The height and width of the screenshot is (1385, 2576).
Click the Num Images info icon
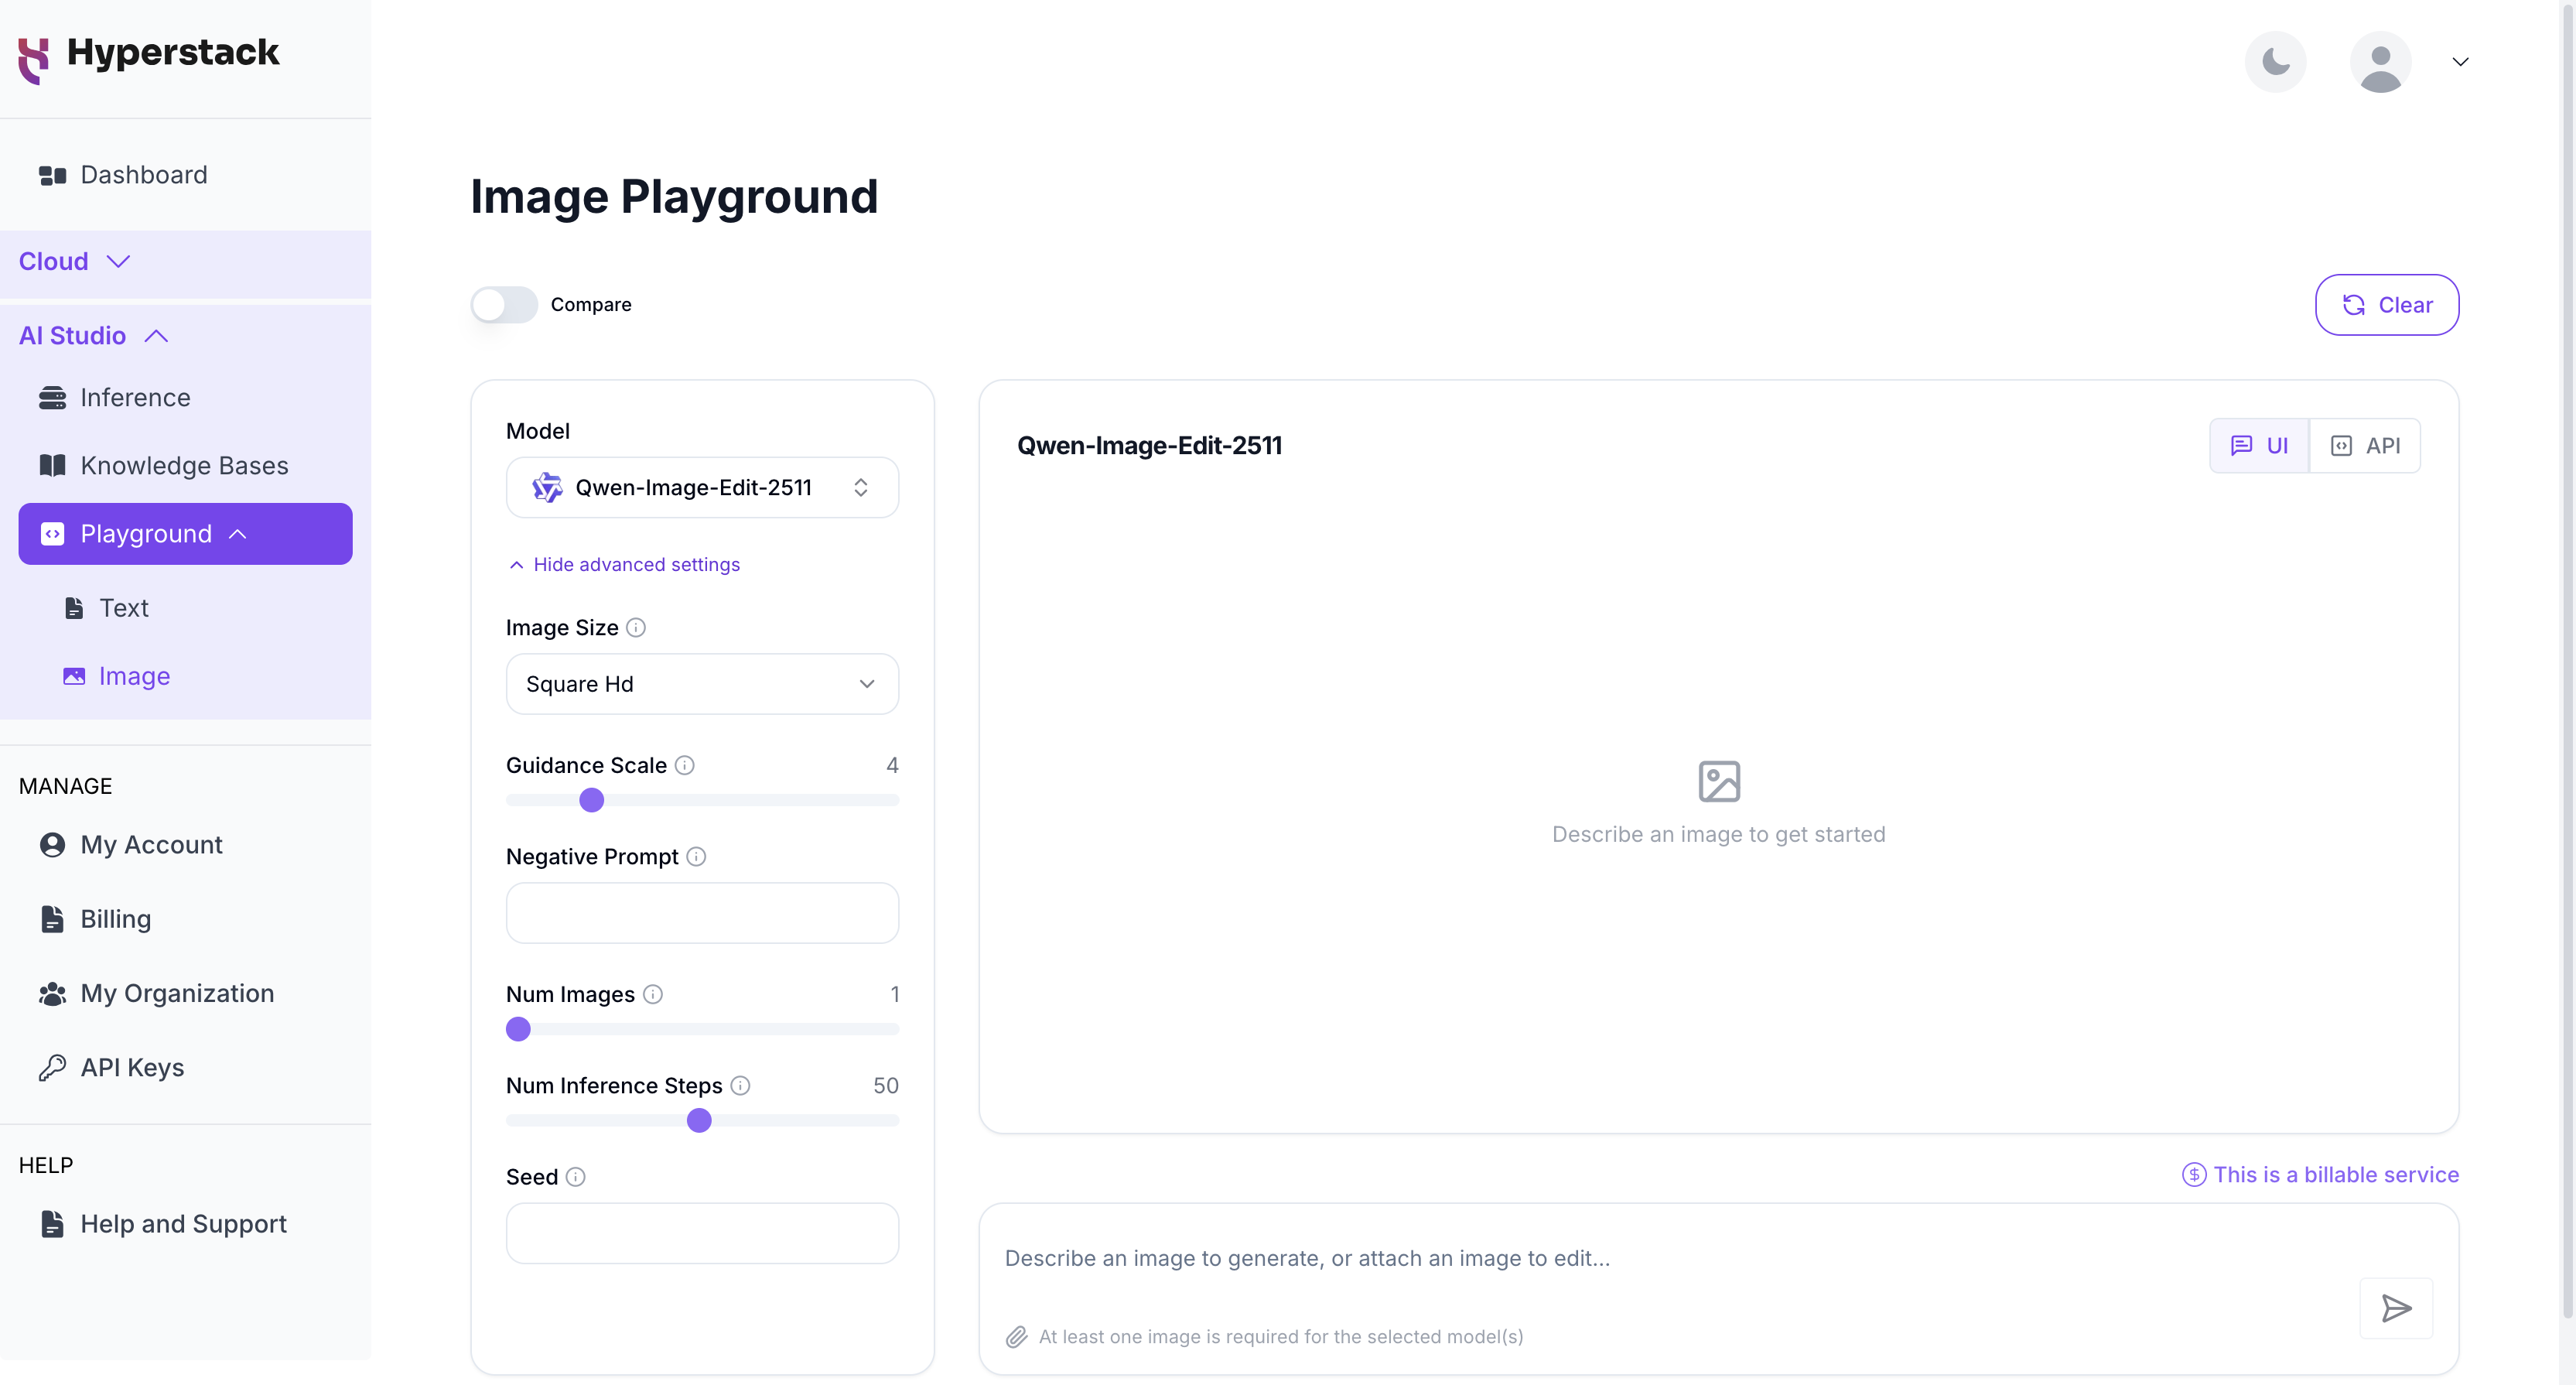[x=652, y=994]
